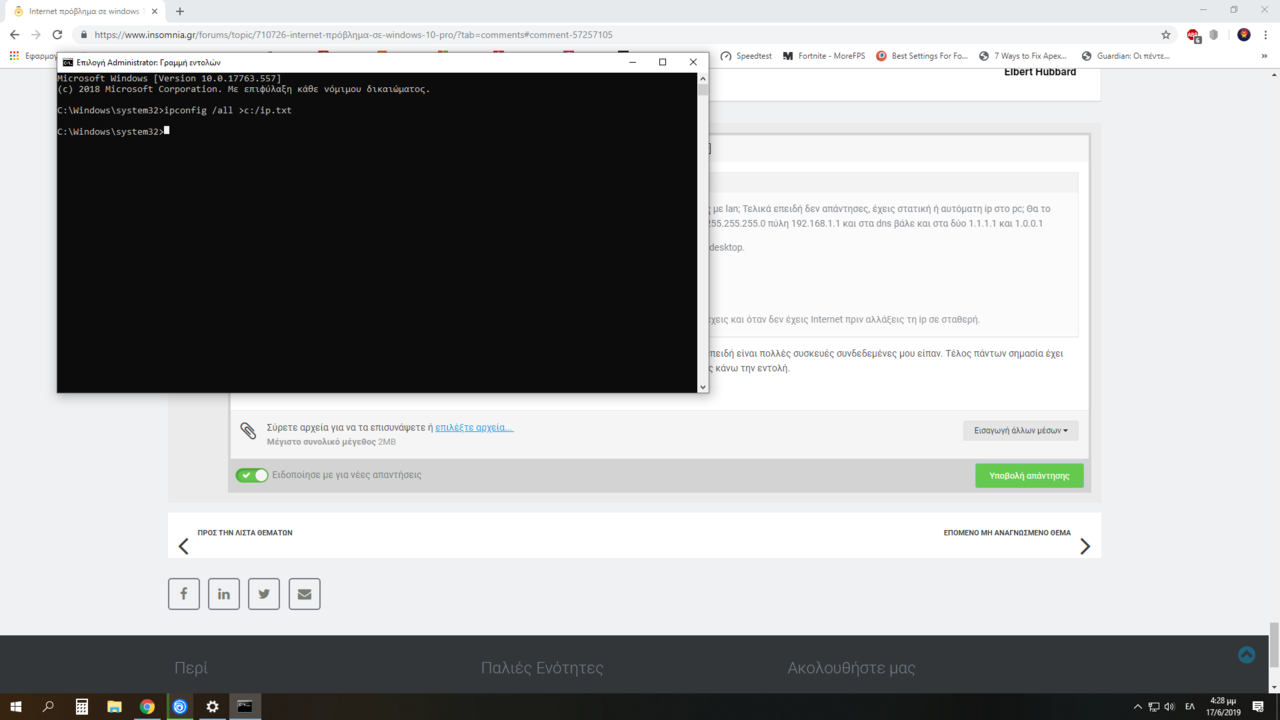Click the Ακολουθήστε μας footer heading
1280x720 pixels.
pyautogui.click(x=851, y=668)
